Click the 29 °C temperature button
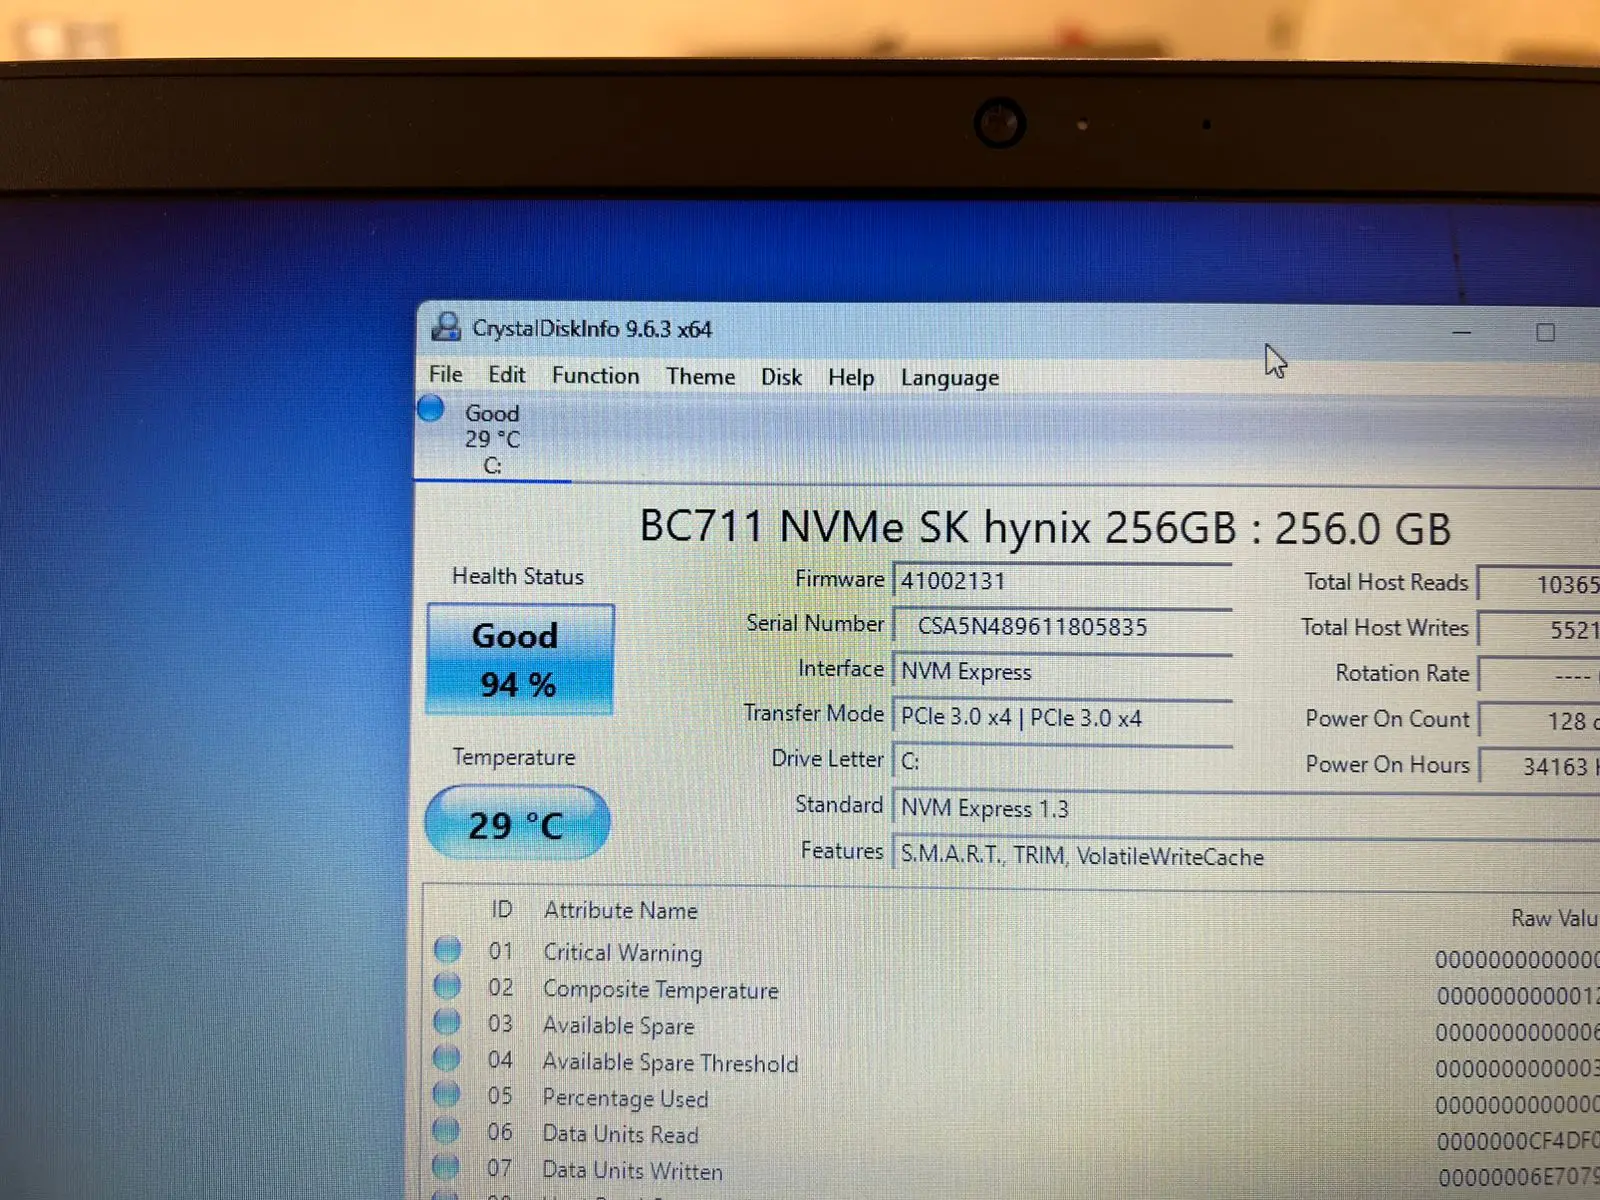 pyautogui.click(x=516, y=823)
